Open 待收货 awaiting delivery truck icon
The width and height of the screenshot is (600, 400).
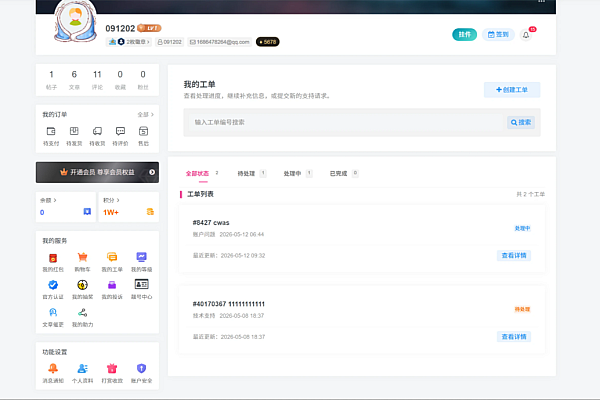97,132
